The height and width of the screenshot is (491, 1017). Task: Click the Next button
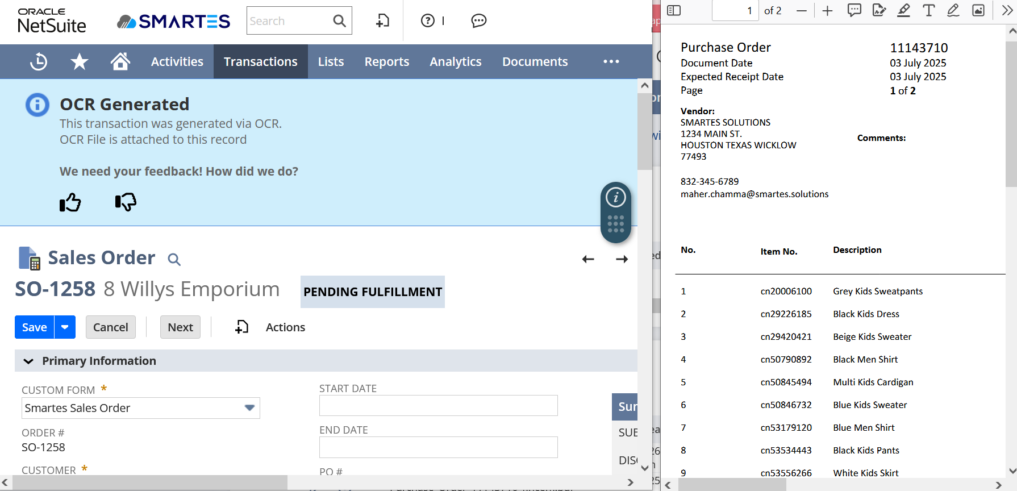click(x=180, y=327)
